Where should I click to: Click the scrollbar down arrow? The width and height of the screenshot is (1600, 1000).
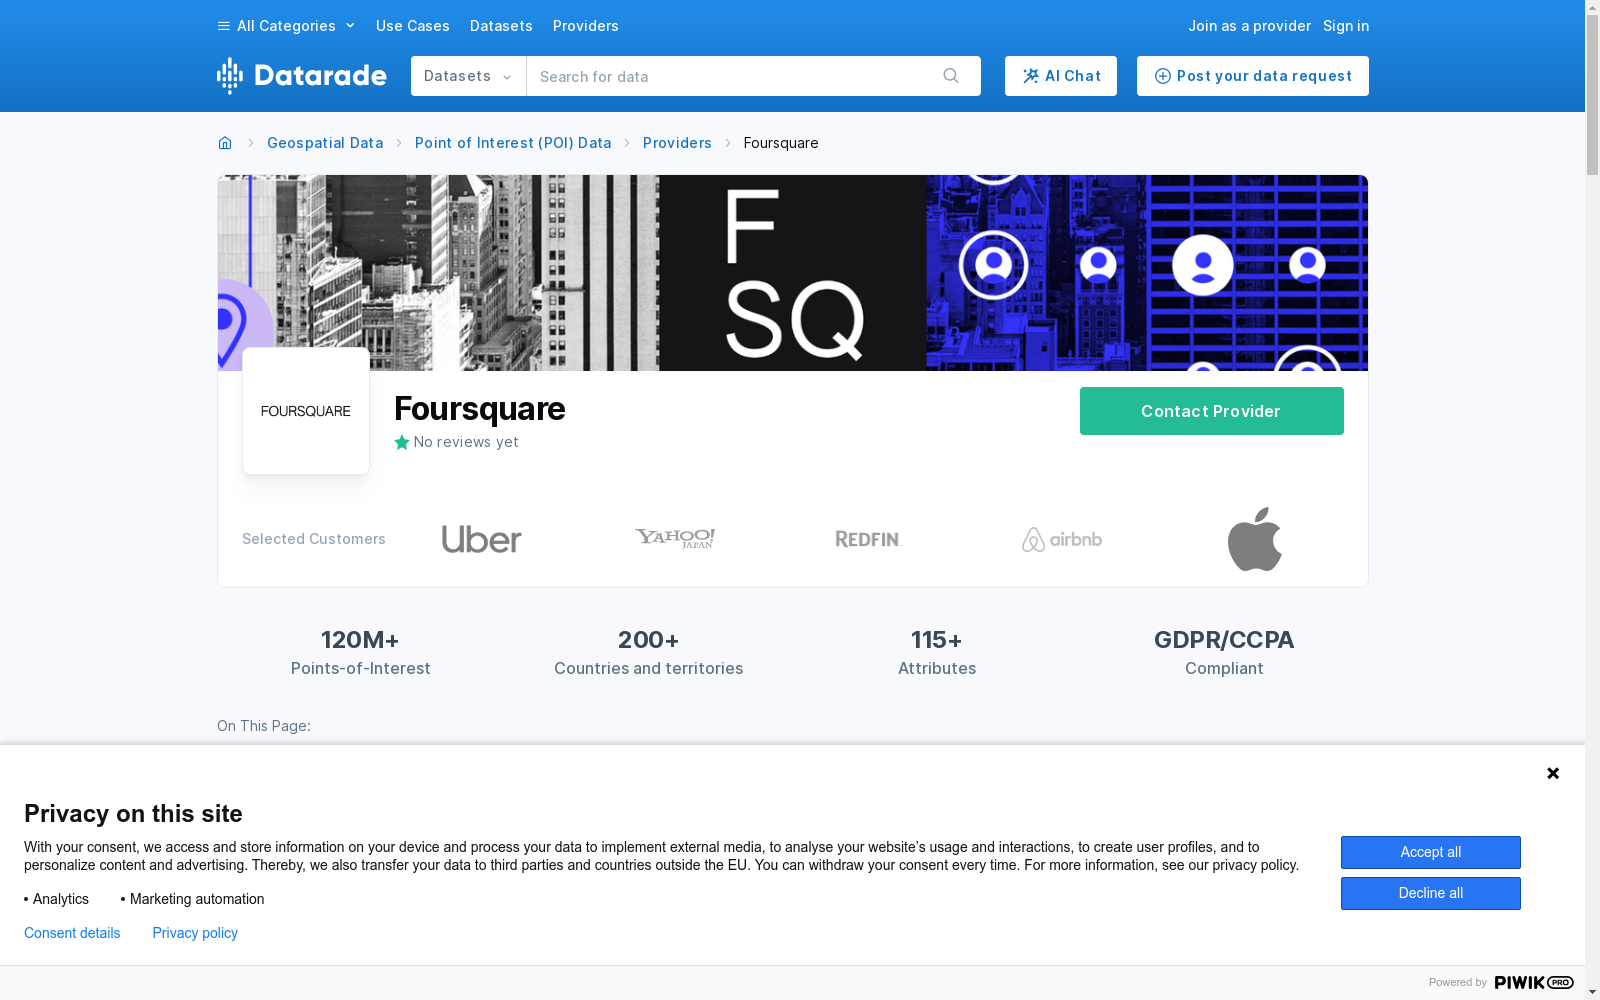[1592, 992]
